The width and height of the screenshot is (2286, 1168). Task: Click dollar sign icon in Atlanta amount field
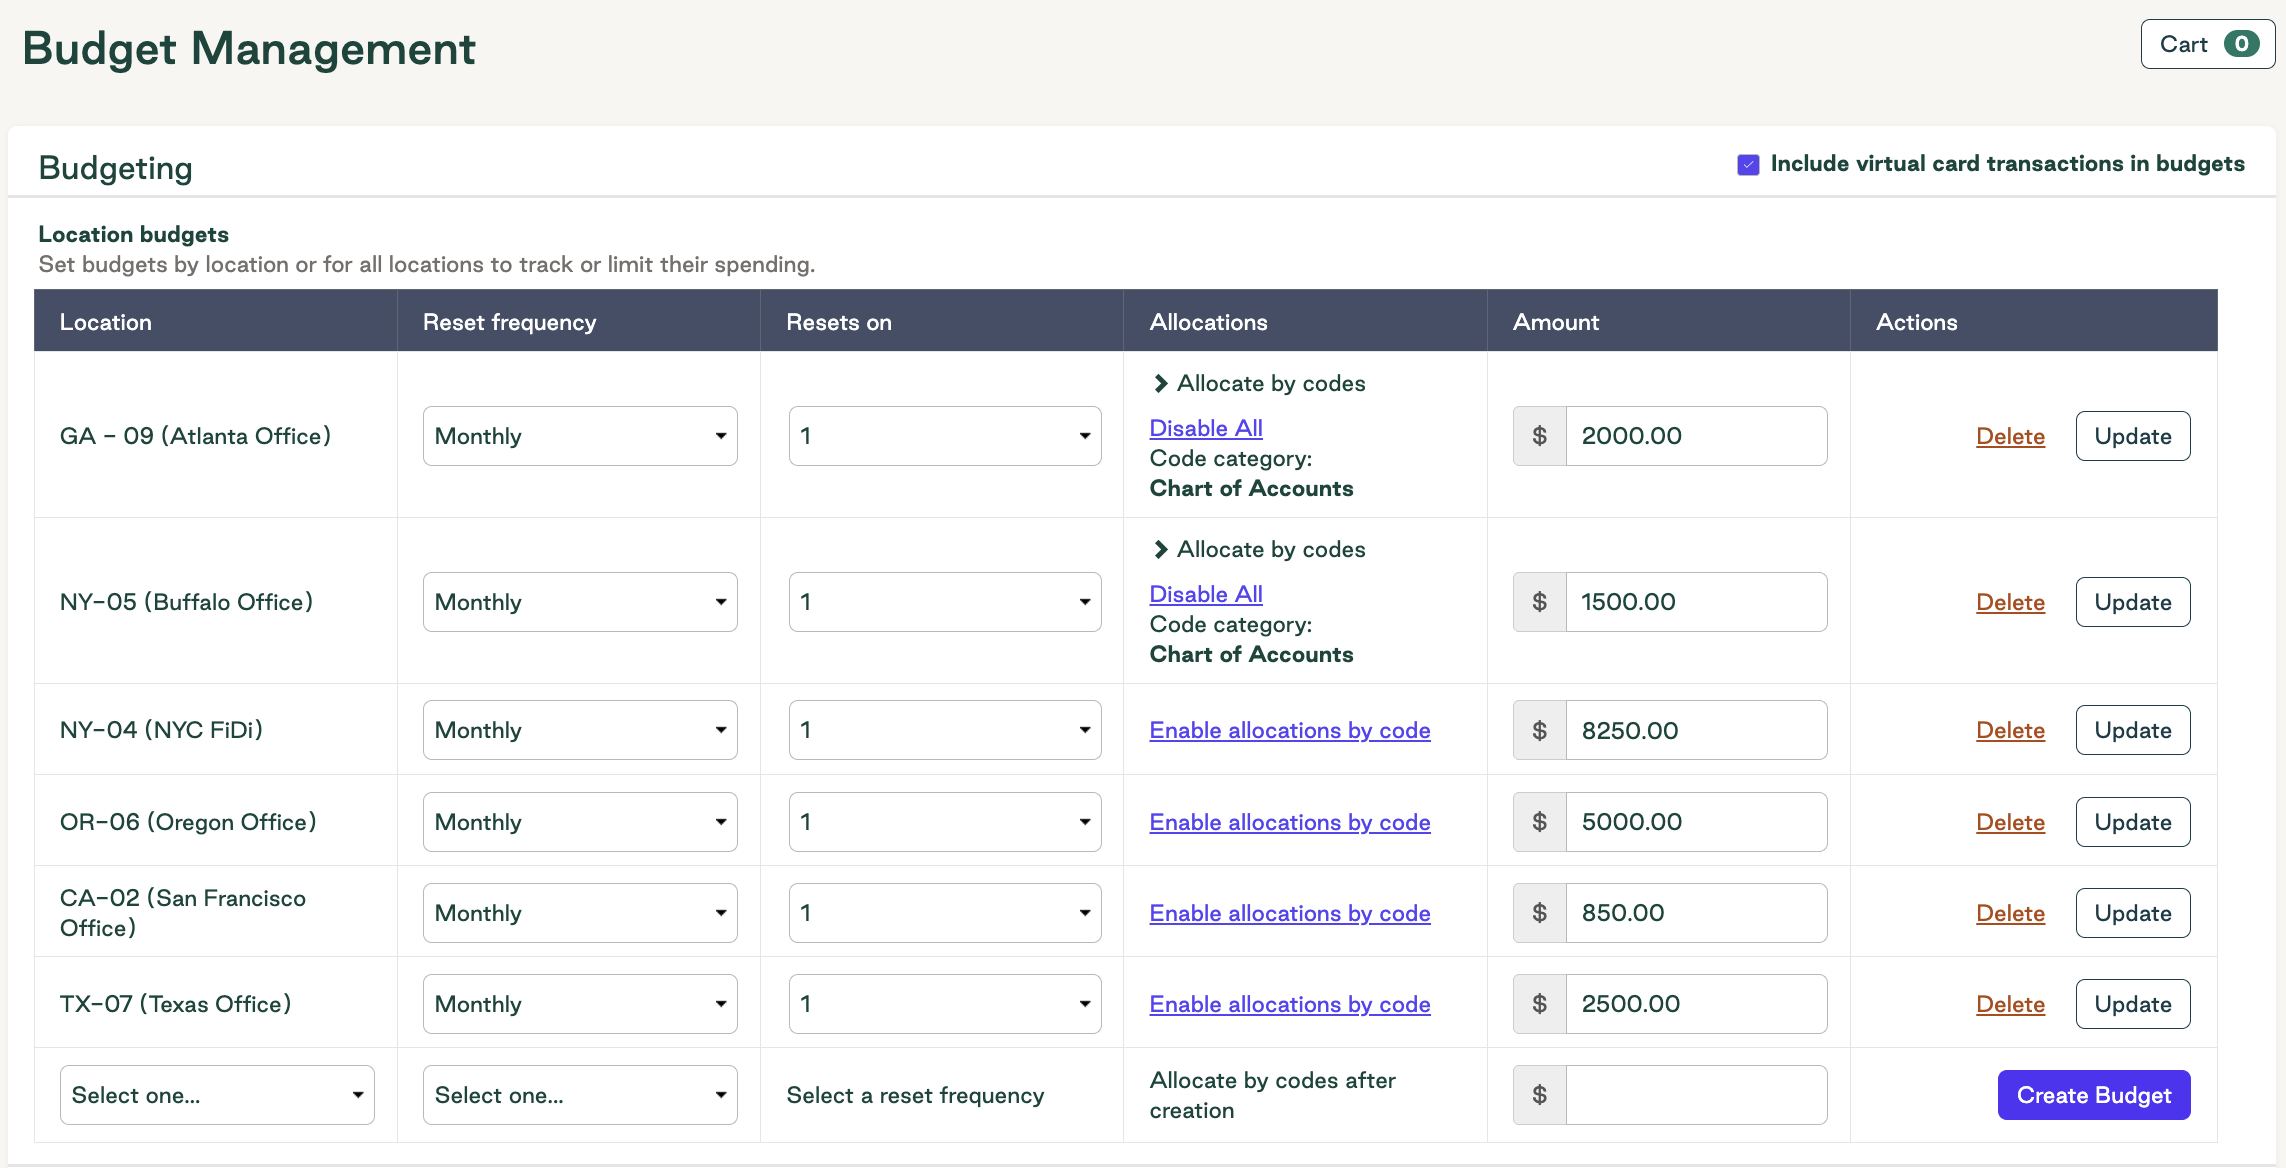click(x=1539, y=436)
